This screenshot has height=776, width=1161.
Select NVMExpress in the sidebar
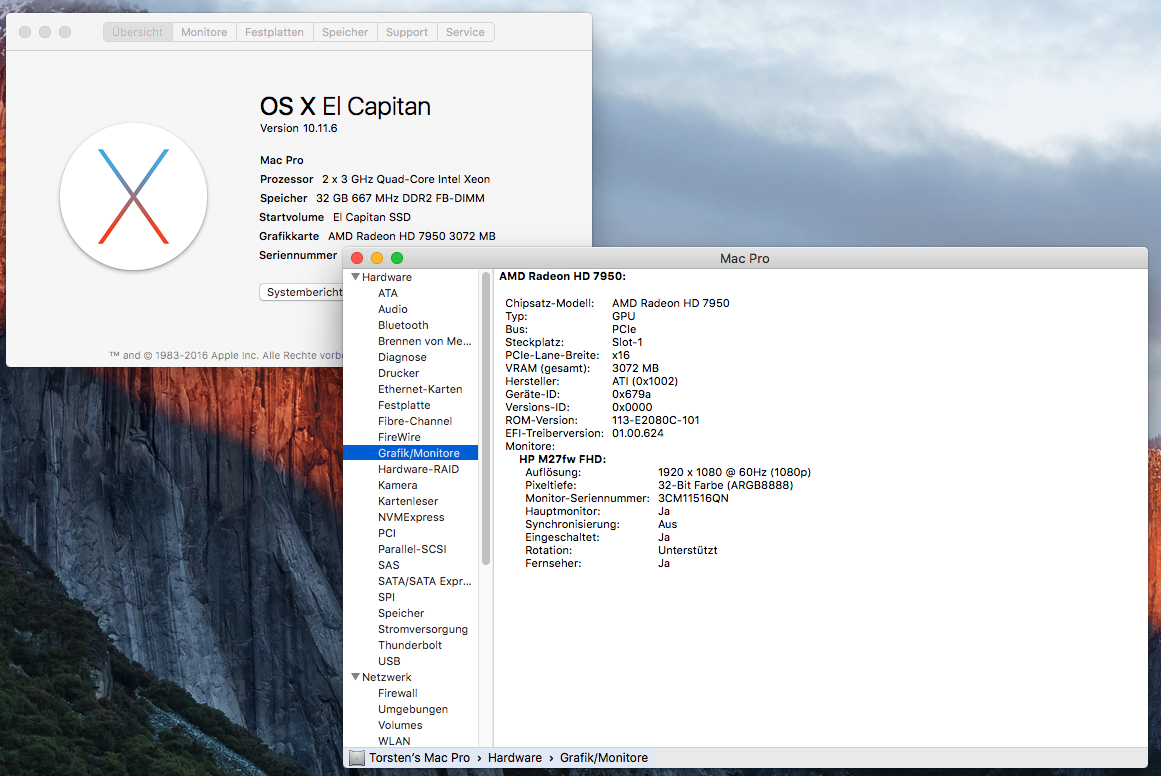[x=411, y=517]
